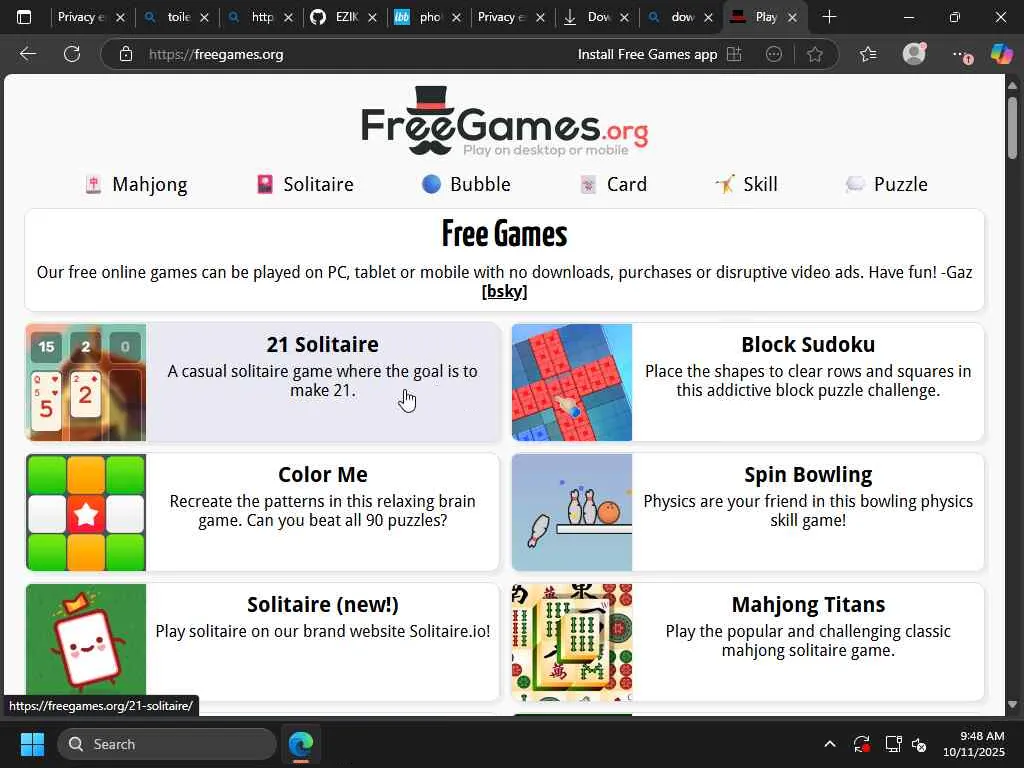The width and height of the screenshot is (1024, 768).
Task: Open the Solitaire category icon
Action: tap(264, 185)
